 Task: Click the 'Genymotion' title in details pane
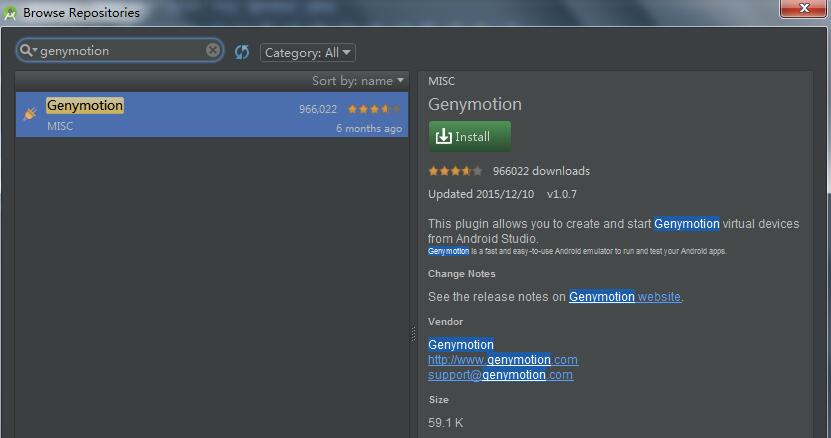pos(475,104)
